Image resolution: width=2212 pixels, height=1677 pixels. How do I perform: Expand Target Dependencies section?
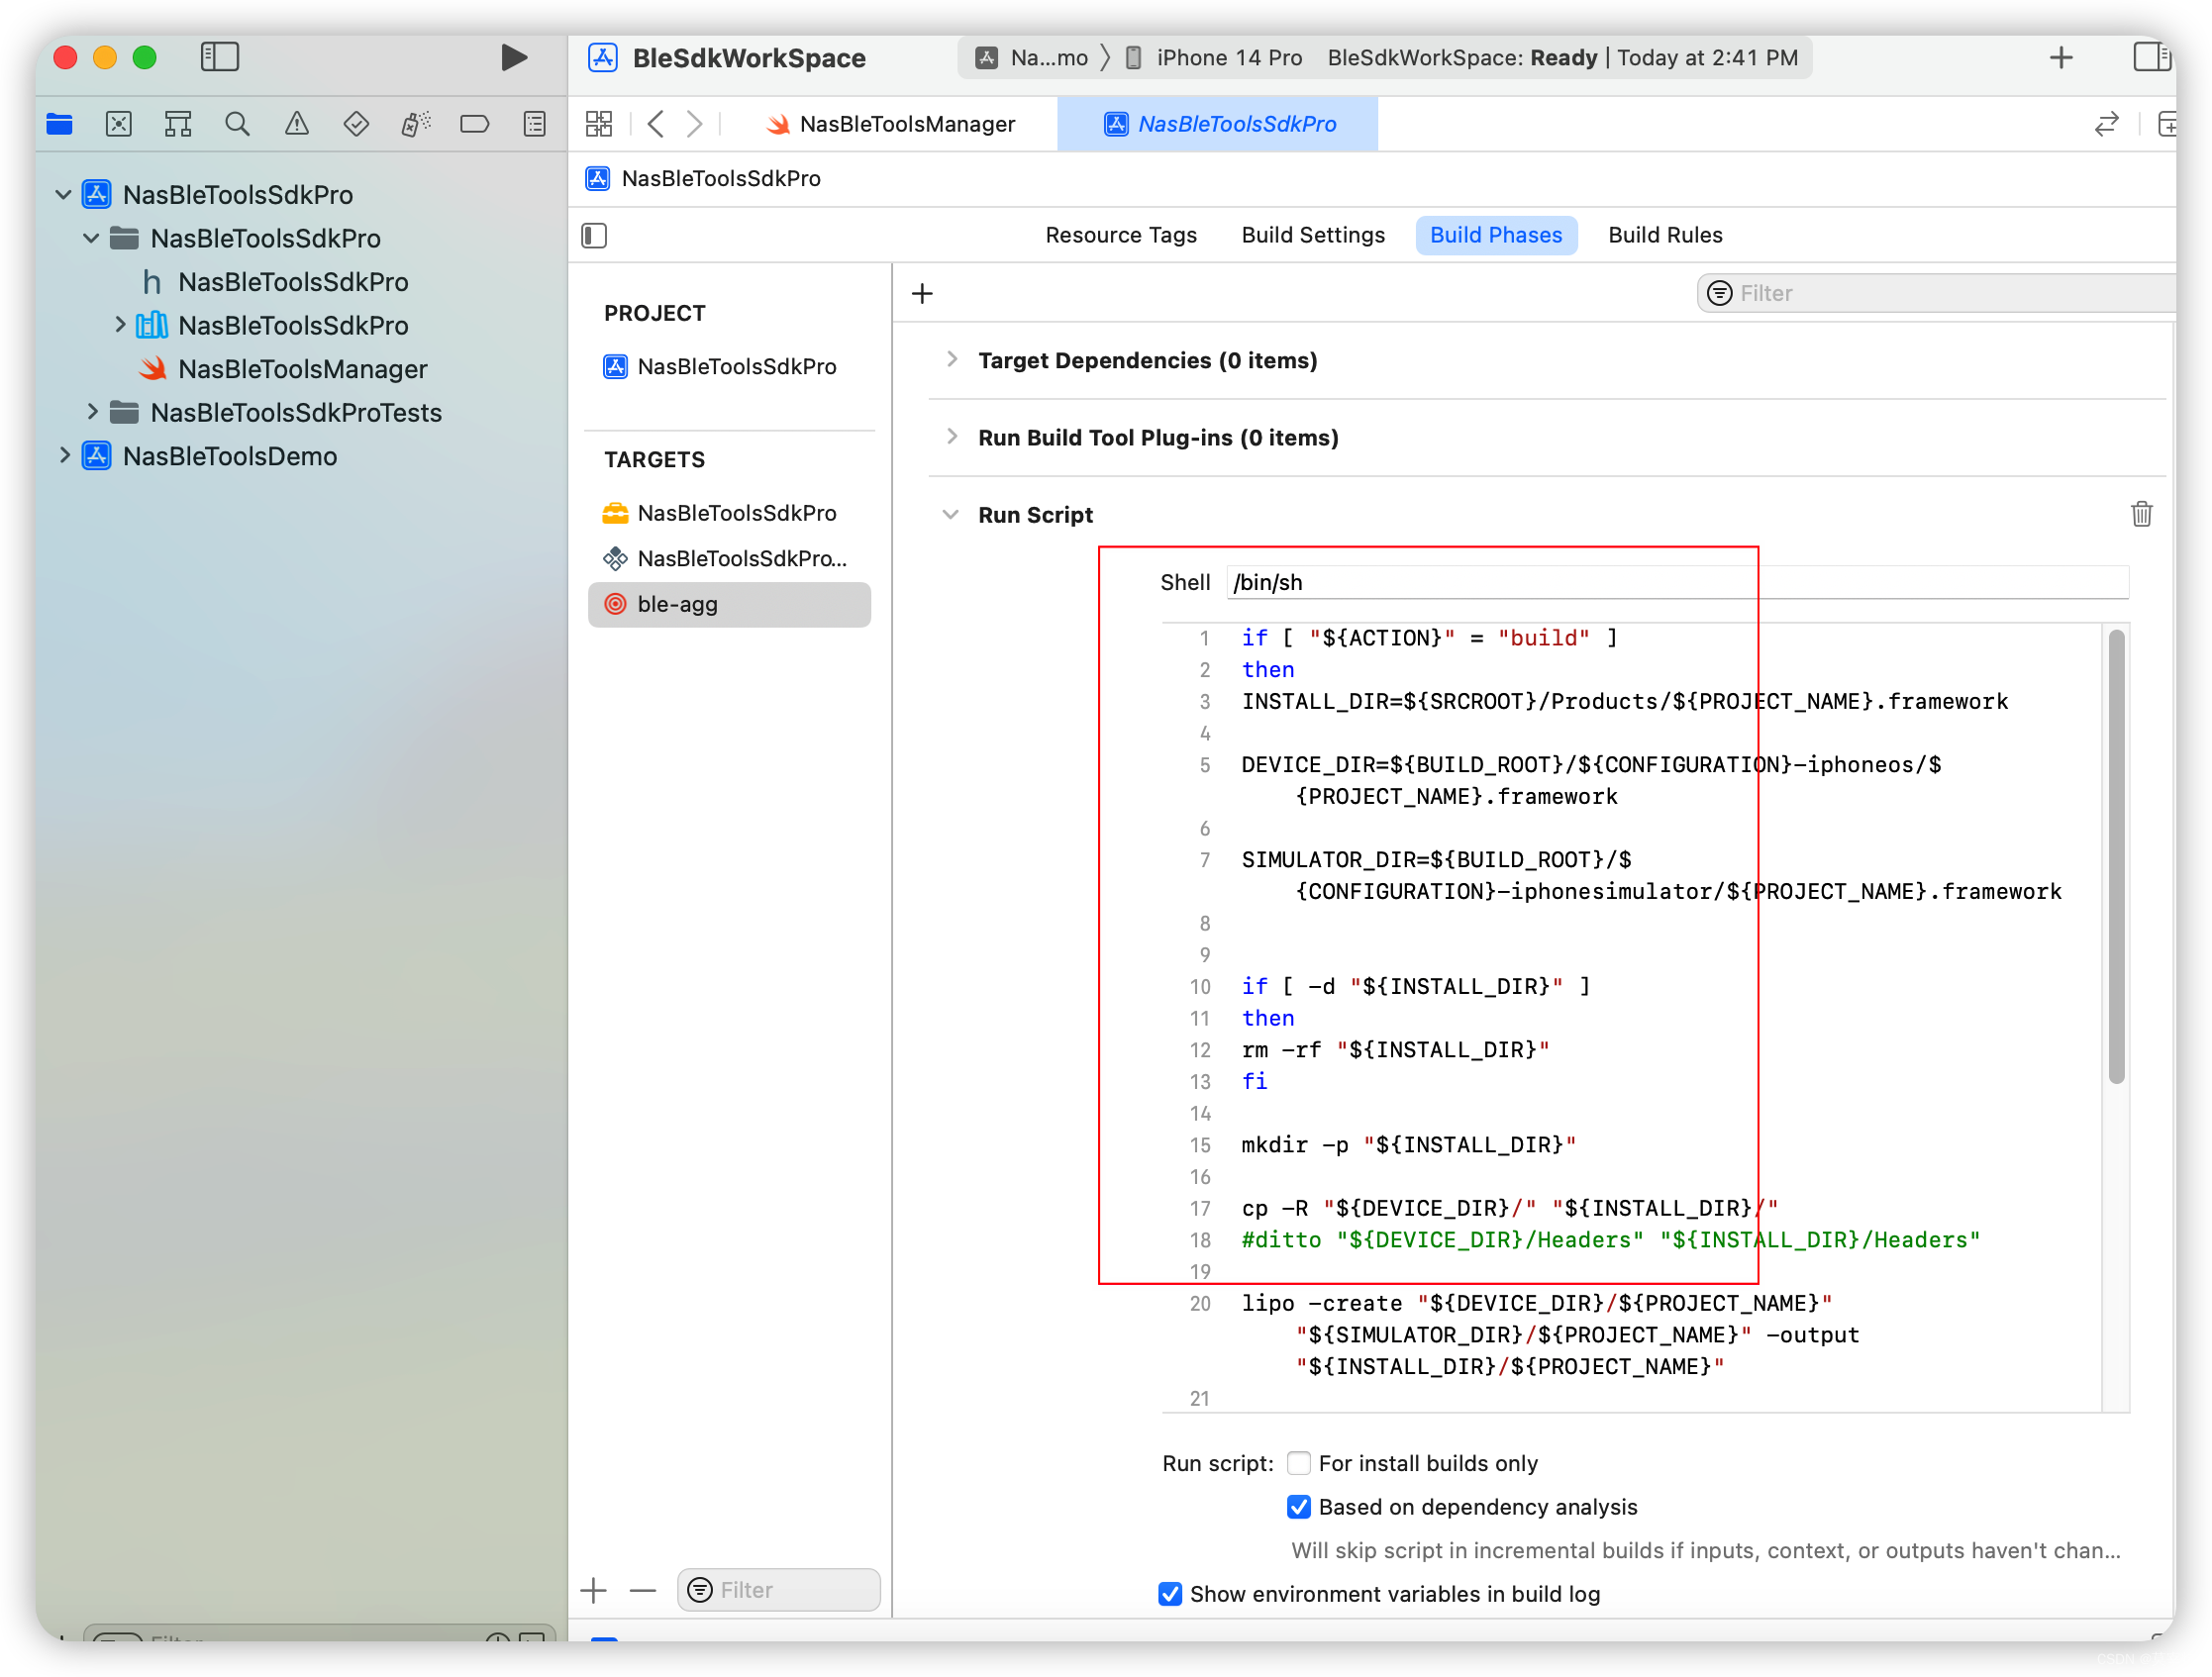point(952,360)
